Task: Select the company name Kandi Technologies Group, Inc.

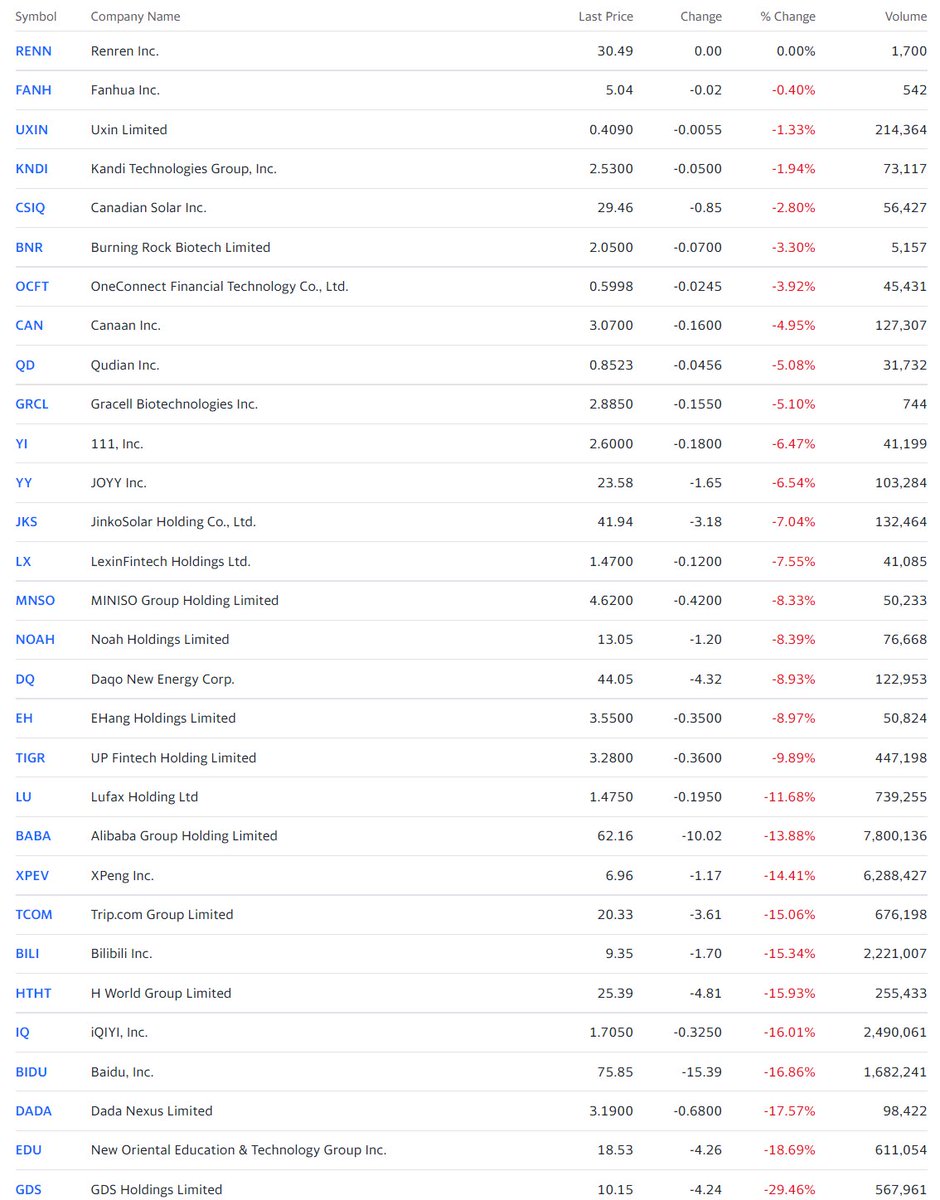Action: 184,169
